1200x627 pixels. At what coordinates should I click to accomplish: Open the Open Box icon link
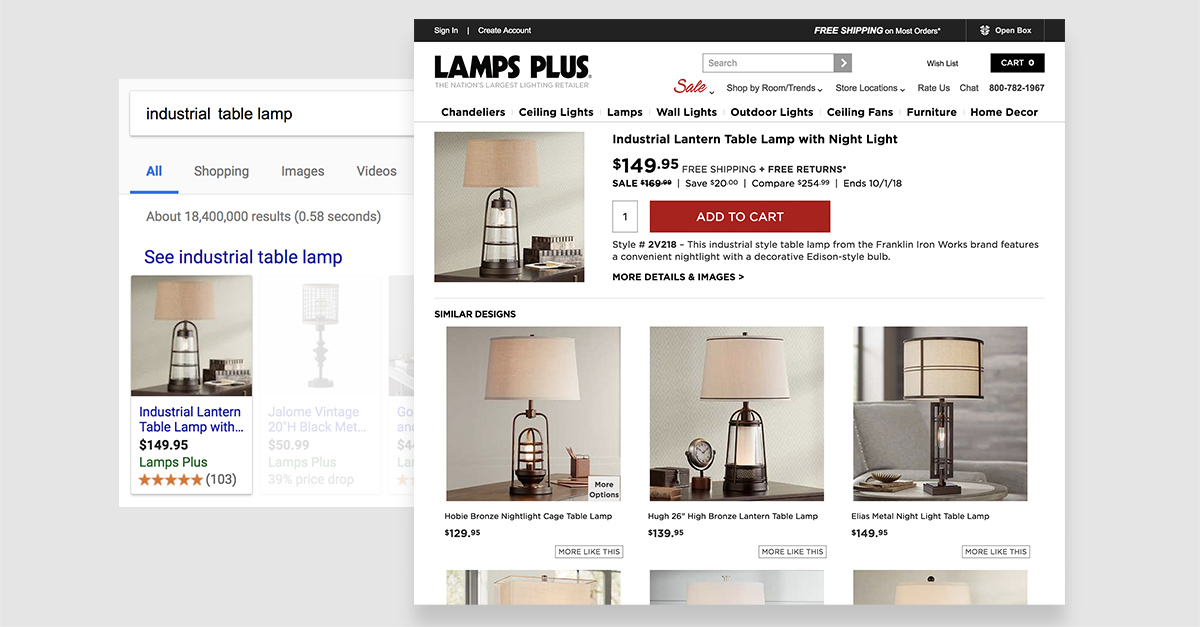click(1006, 30)
